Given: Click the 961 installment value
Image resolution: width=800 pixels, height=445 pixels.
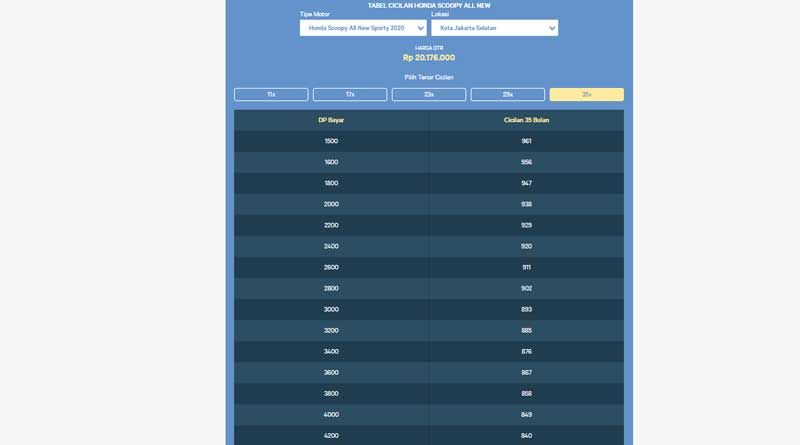Looking at the screenshot, I should 526,141.
